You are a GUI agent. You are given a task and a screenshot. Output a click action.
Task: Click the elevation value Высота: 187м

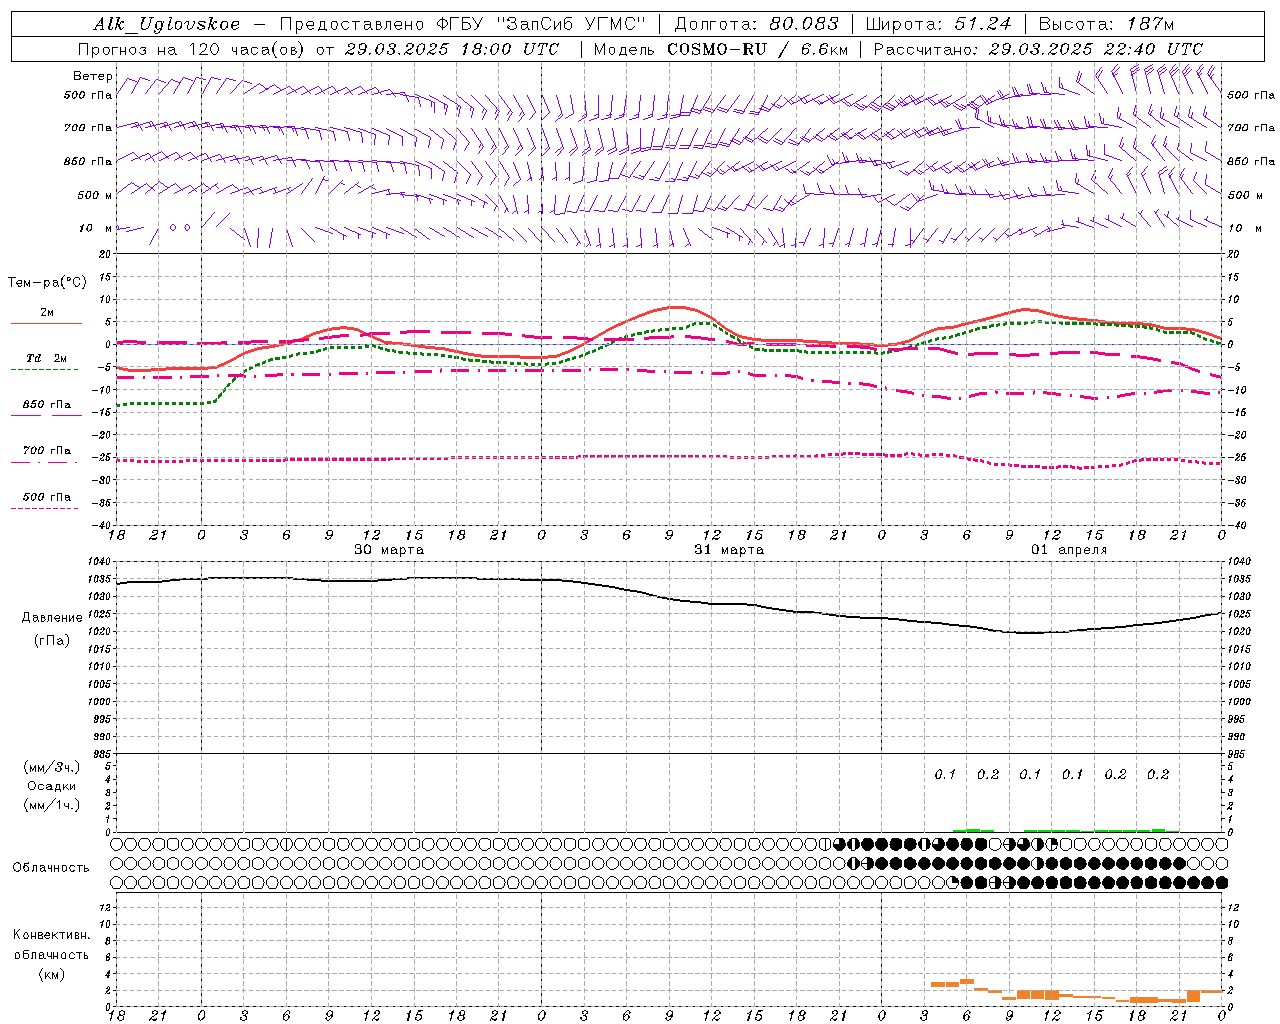pyautogui.click(x=1106, y=24)
